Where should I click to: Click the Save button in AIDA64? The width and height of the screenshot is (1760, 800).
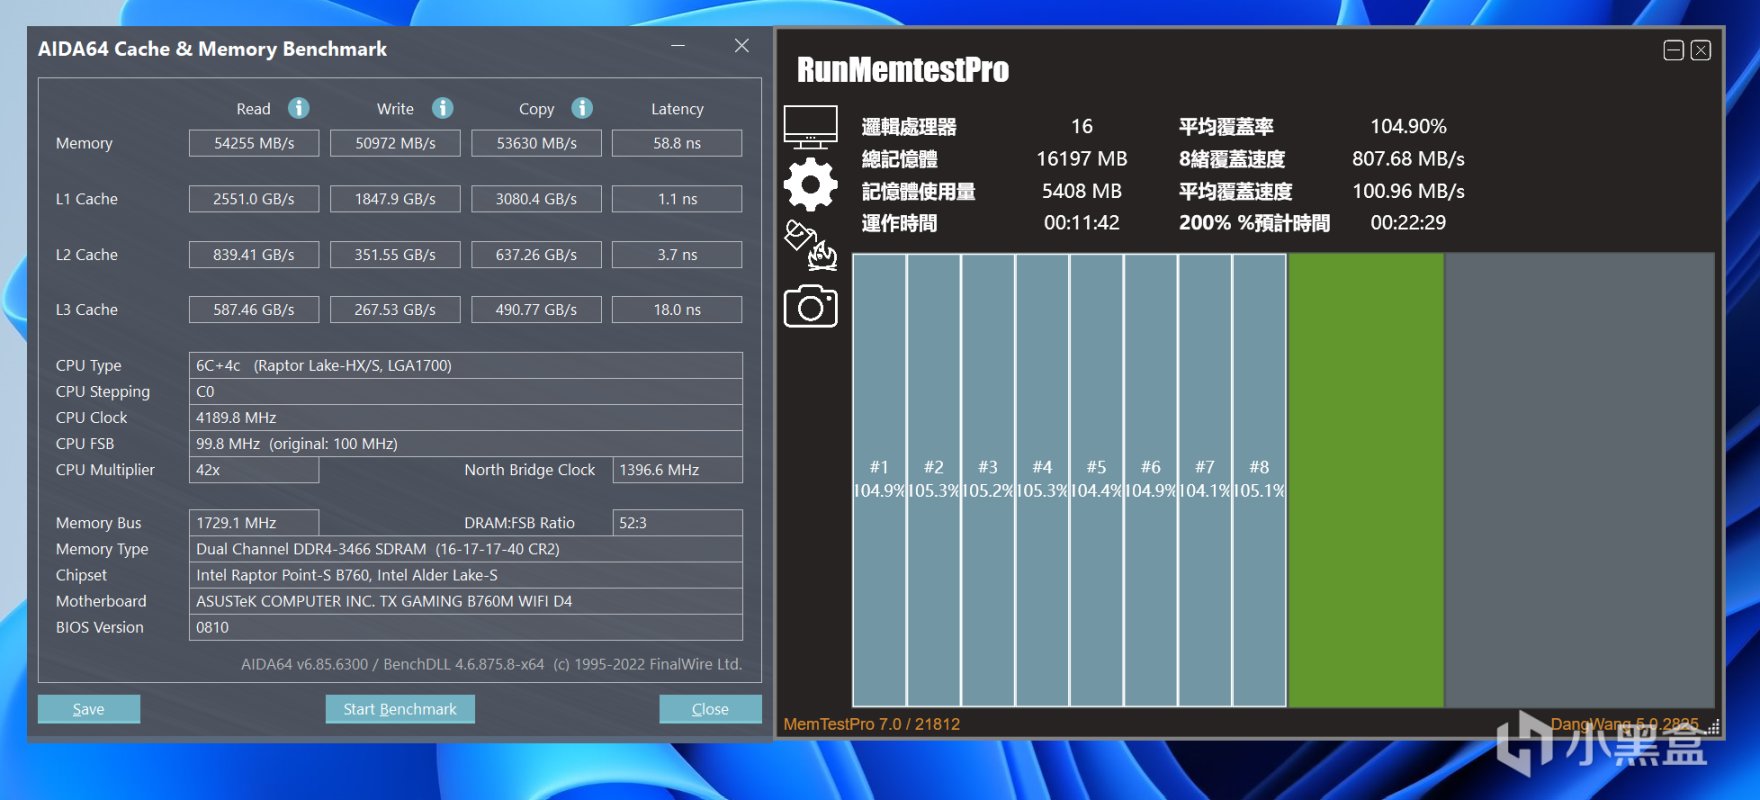(89, 709)
